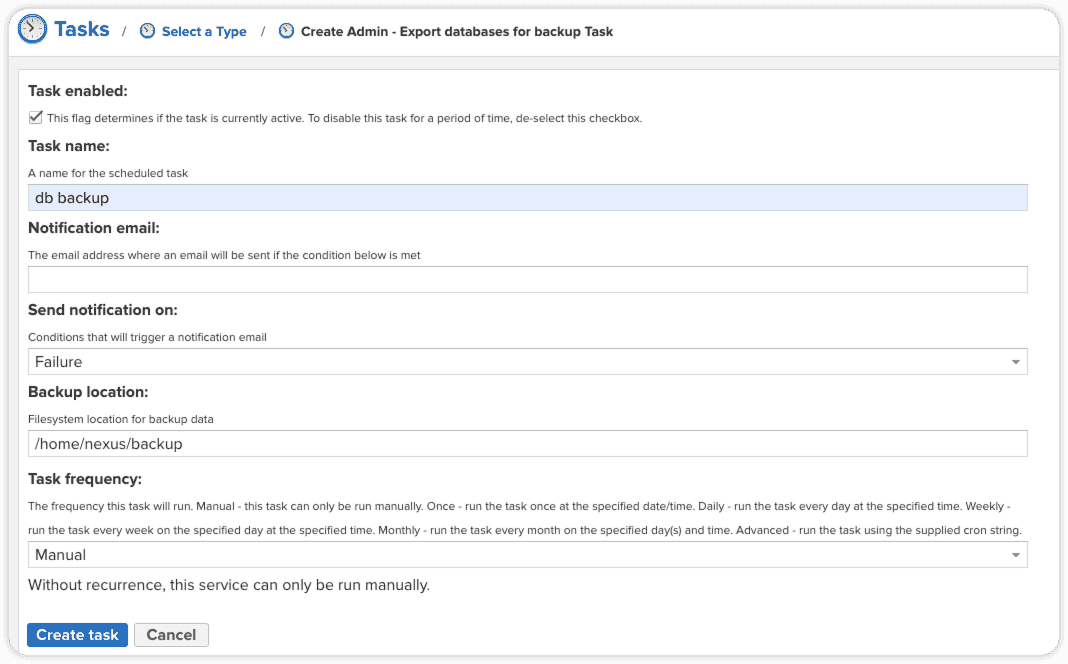Open the Send notification on dropdown arrow
The image size is (1068, 664).
pos(1015,362)
